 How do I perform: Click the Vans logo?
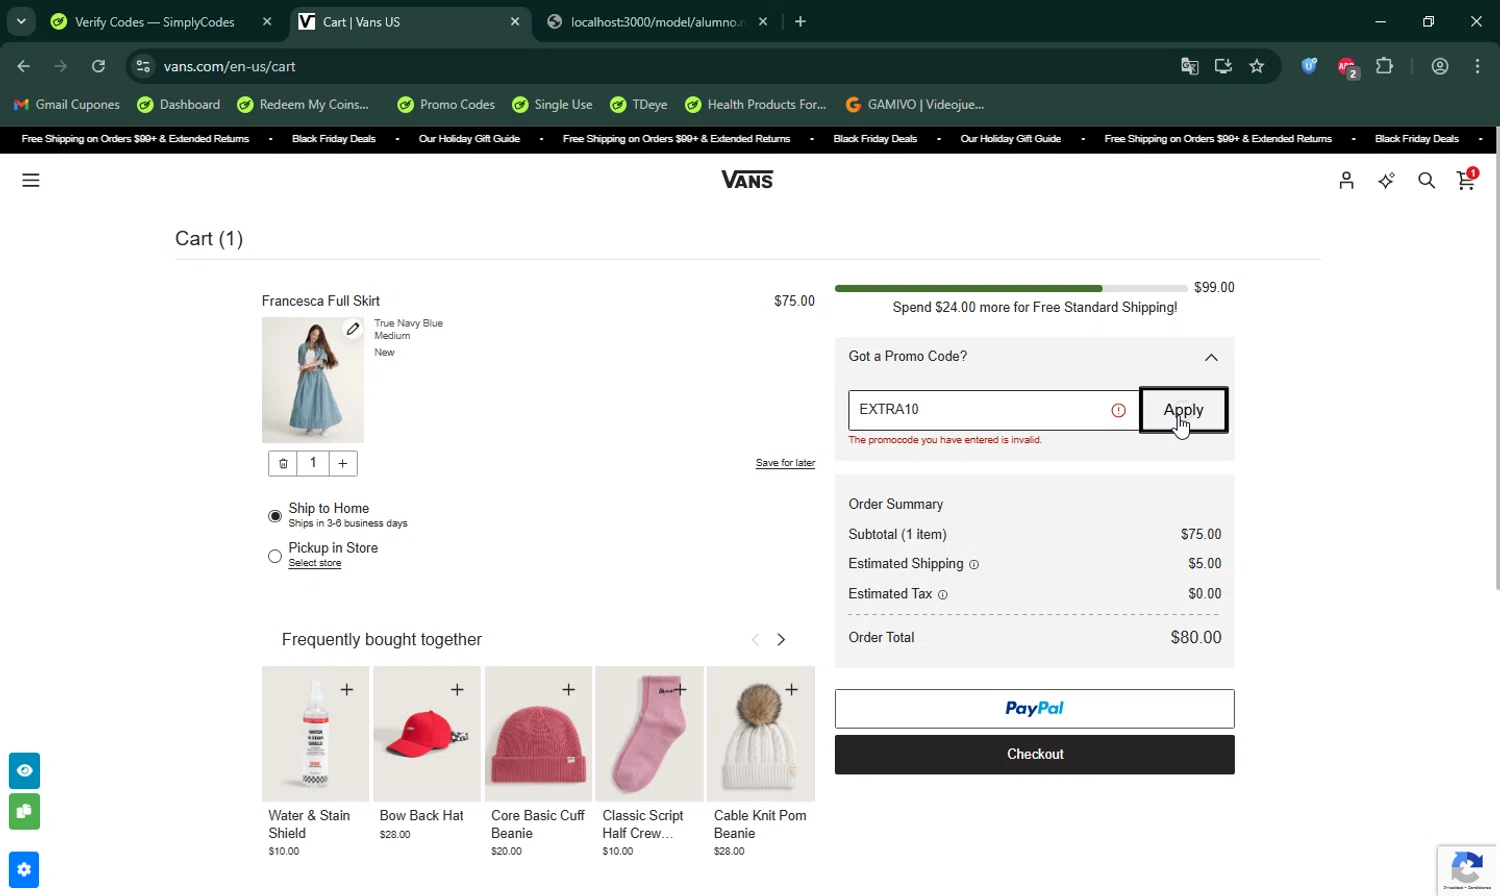click(747, 180)
